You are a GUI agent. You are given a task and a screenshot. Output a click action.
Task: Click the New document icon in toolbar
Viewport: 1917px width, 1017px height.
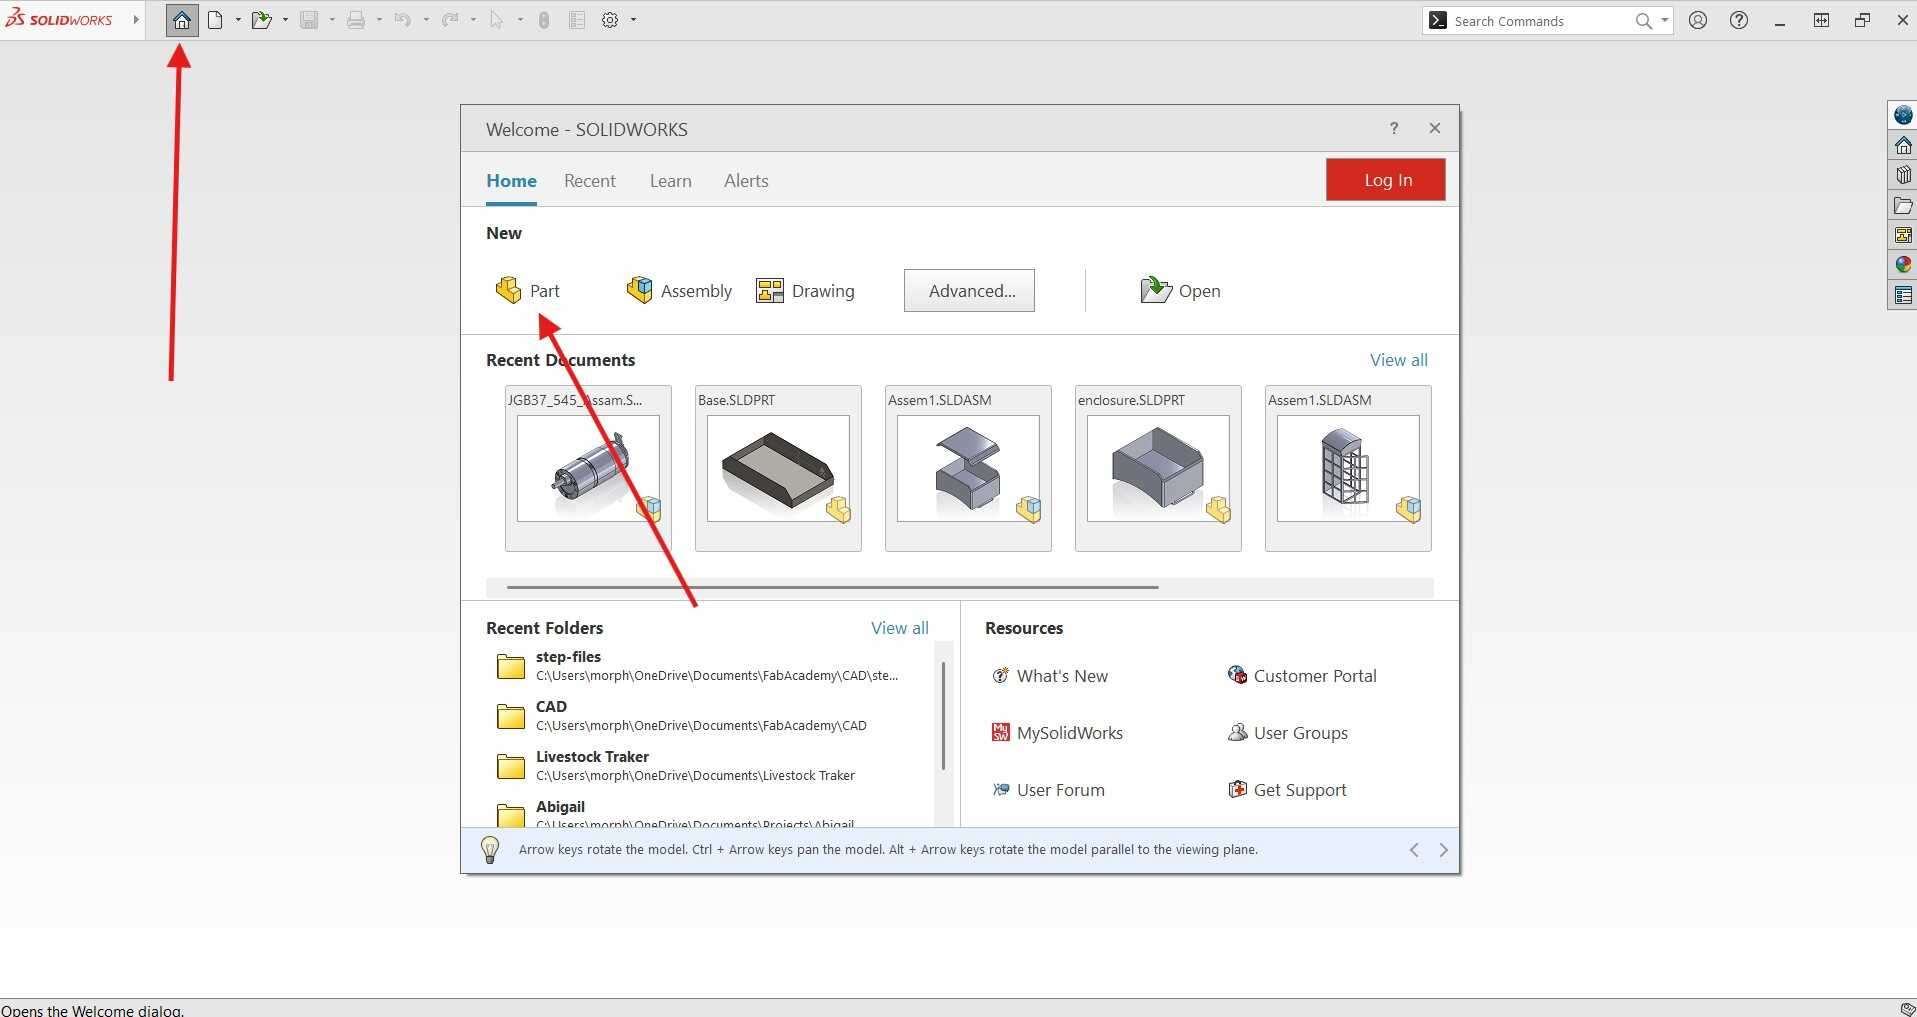pos(215,20)
